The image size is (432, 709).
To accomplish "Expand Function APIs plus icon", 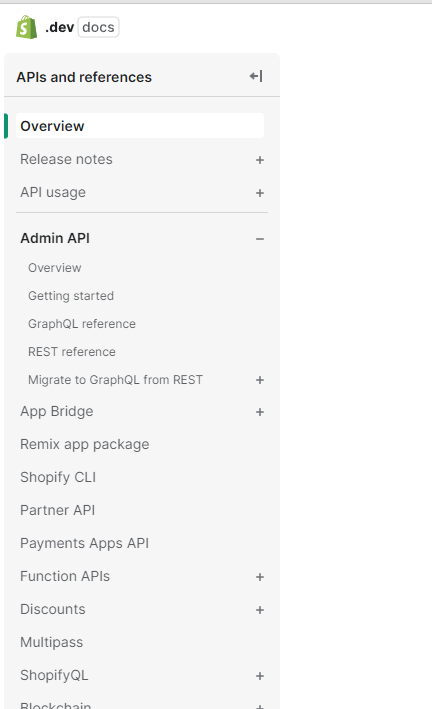I will (260, 577).
